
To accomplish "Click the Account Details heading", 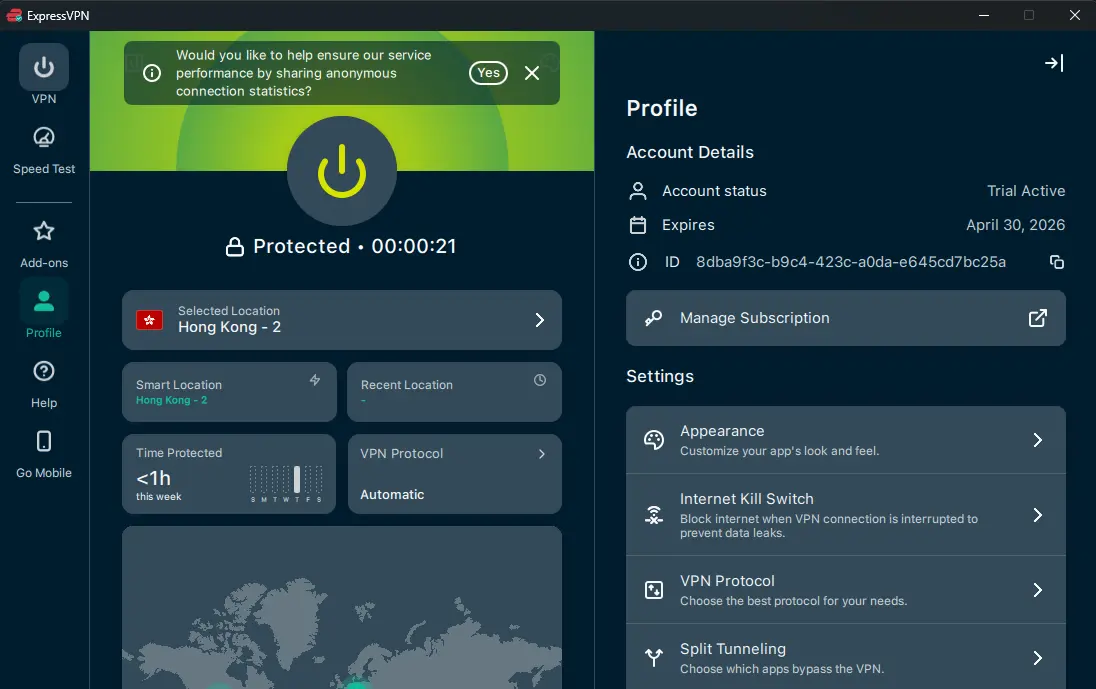I will [x=690, y=152].
